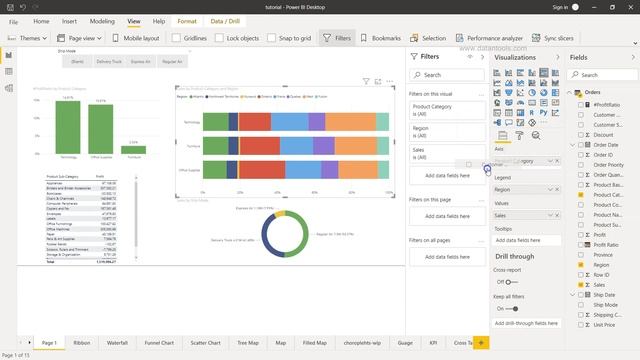Viewport: 640px width, 360px height.
Task: Select the treemap visualization
Action: pos(556,93)
